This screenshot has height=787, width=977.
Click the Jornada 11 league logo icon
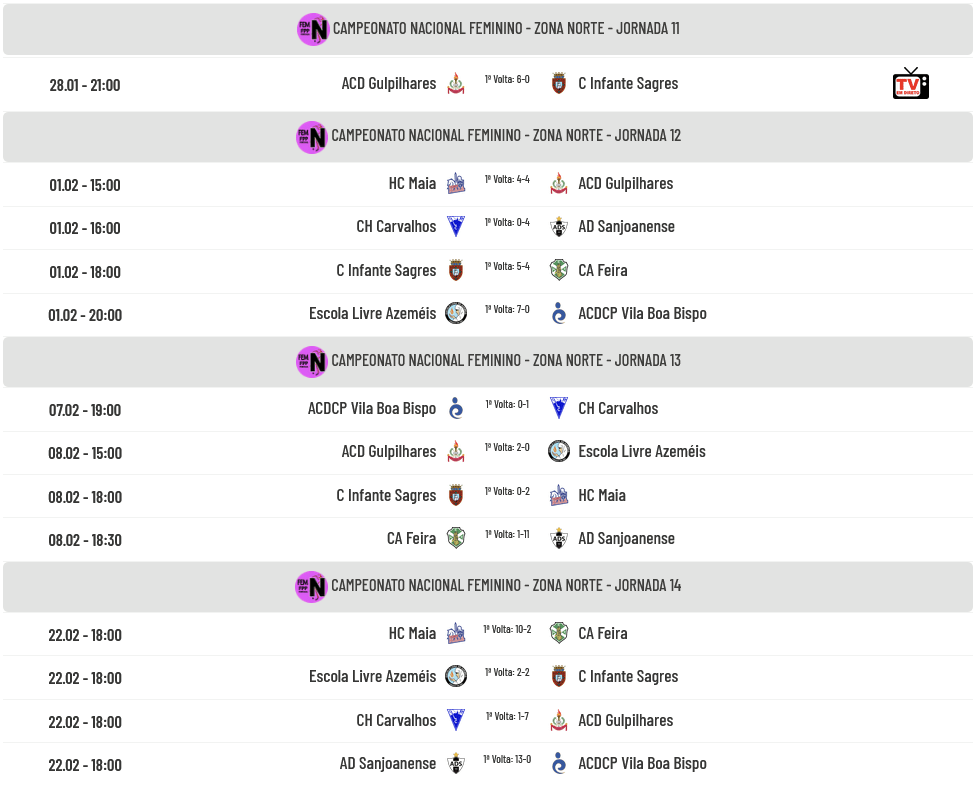[x=313, y=29]
